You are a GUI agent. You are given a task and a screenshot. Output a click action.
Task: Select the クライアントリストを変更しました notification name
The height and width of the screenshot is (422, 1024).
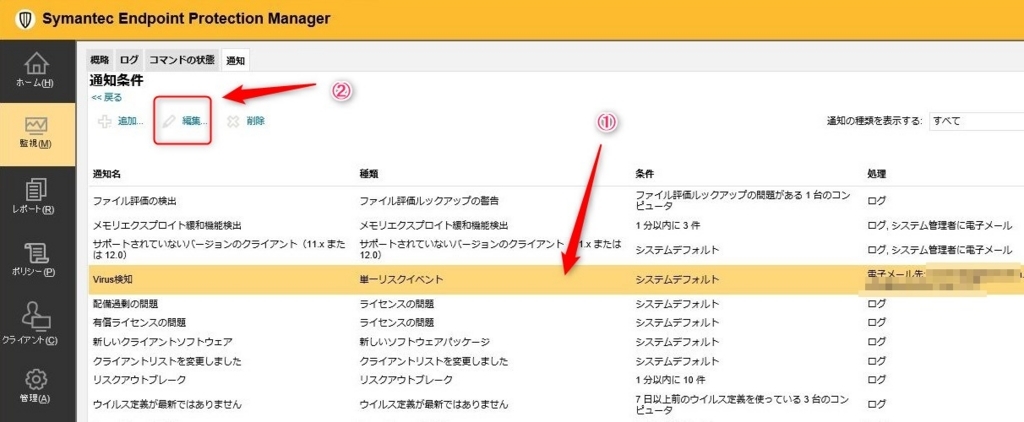tap(168, 361)
